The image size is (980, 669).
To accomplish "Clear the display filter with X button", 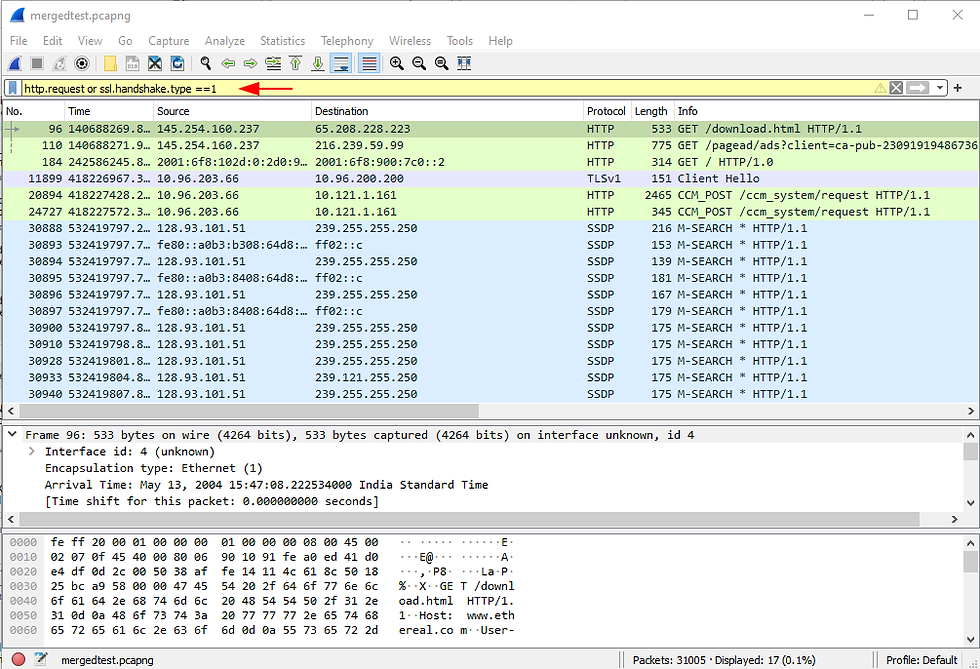I will tap(896, 88).
